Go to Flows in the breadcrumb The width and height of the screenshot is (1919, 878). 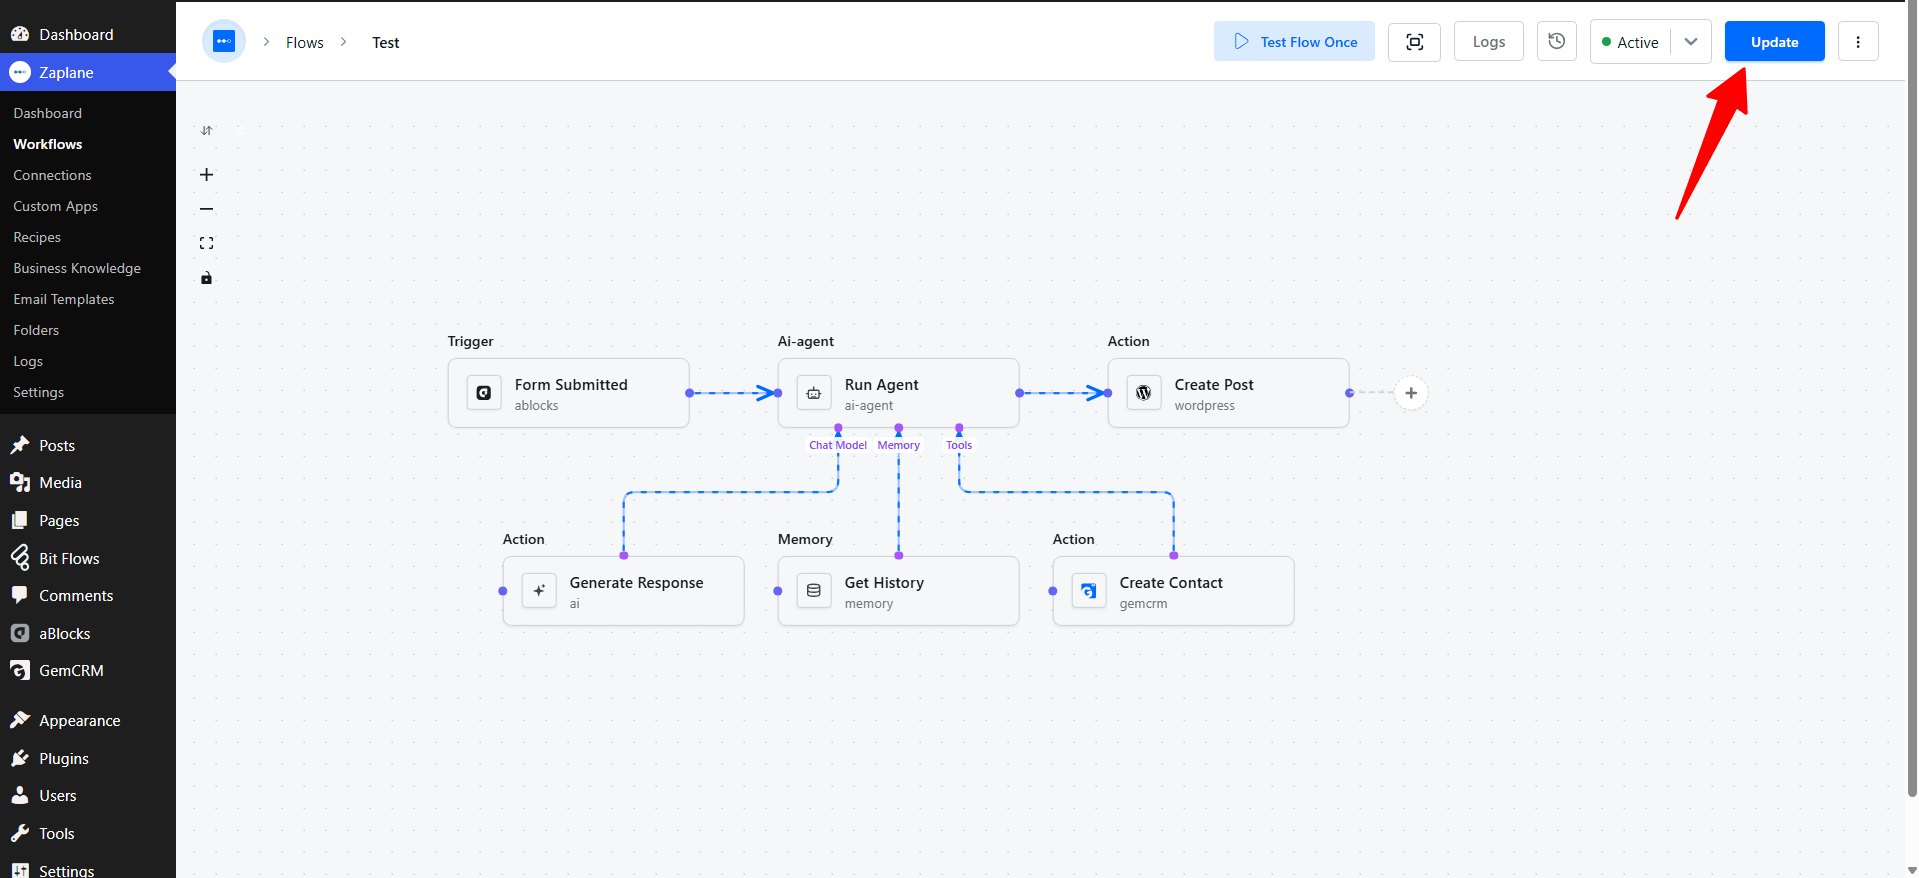[x=305, y=43]
